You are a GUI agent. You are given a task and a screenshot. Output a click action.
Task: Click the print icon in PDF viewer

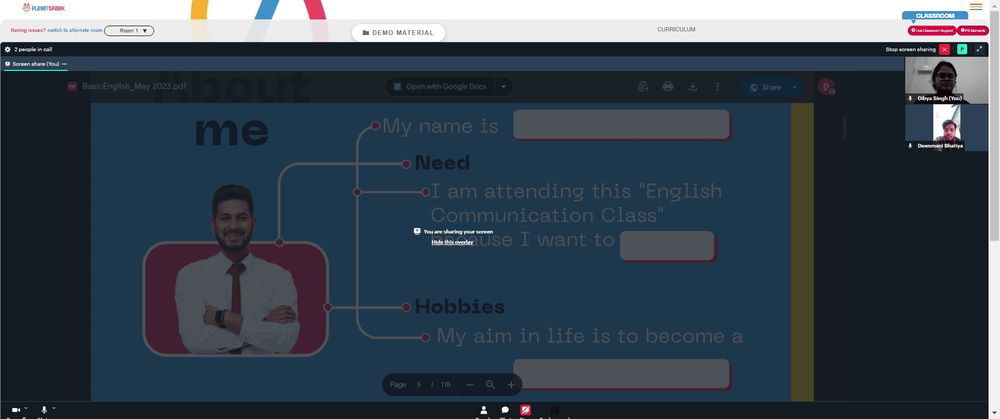coord(668,87)
